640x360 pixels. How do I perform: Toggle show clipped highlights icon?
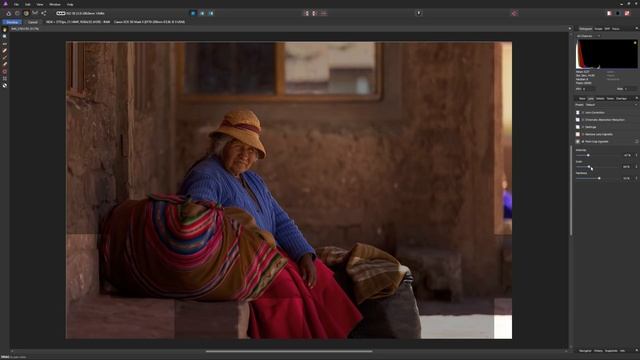[307, 13]
